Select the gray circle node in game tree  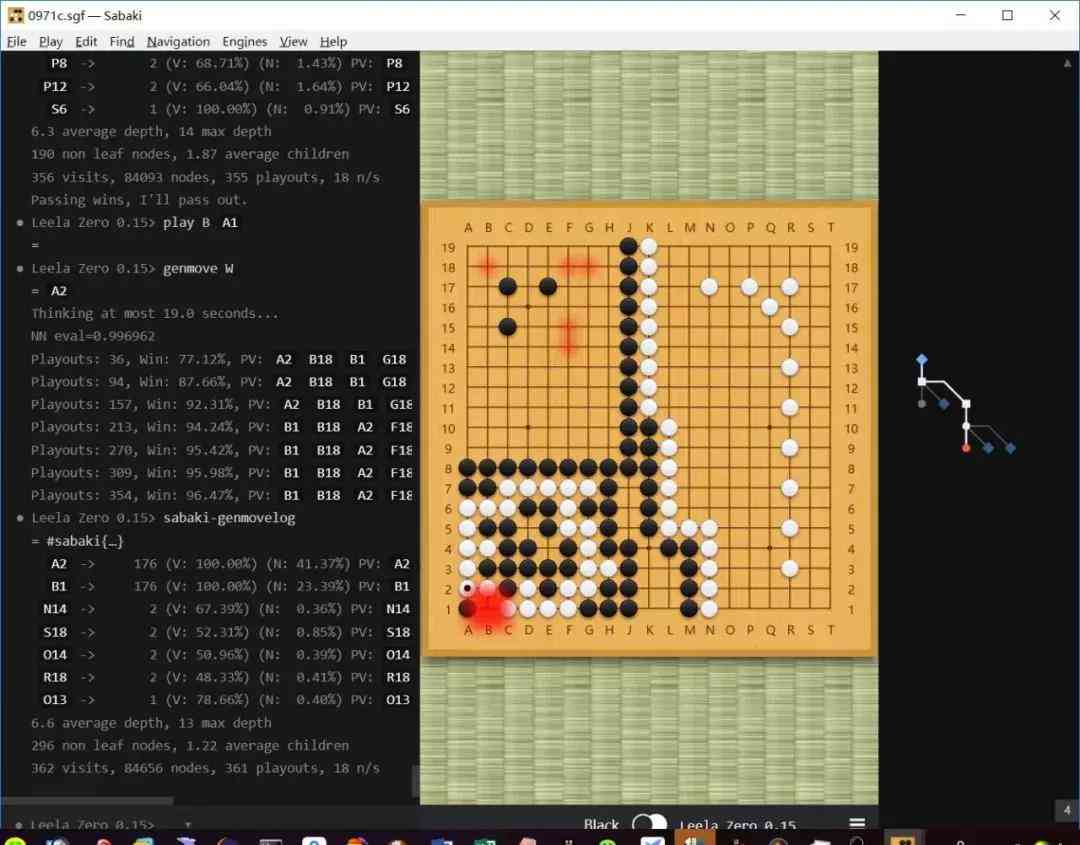pyautogui.click(x=922, y=404)
